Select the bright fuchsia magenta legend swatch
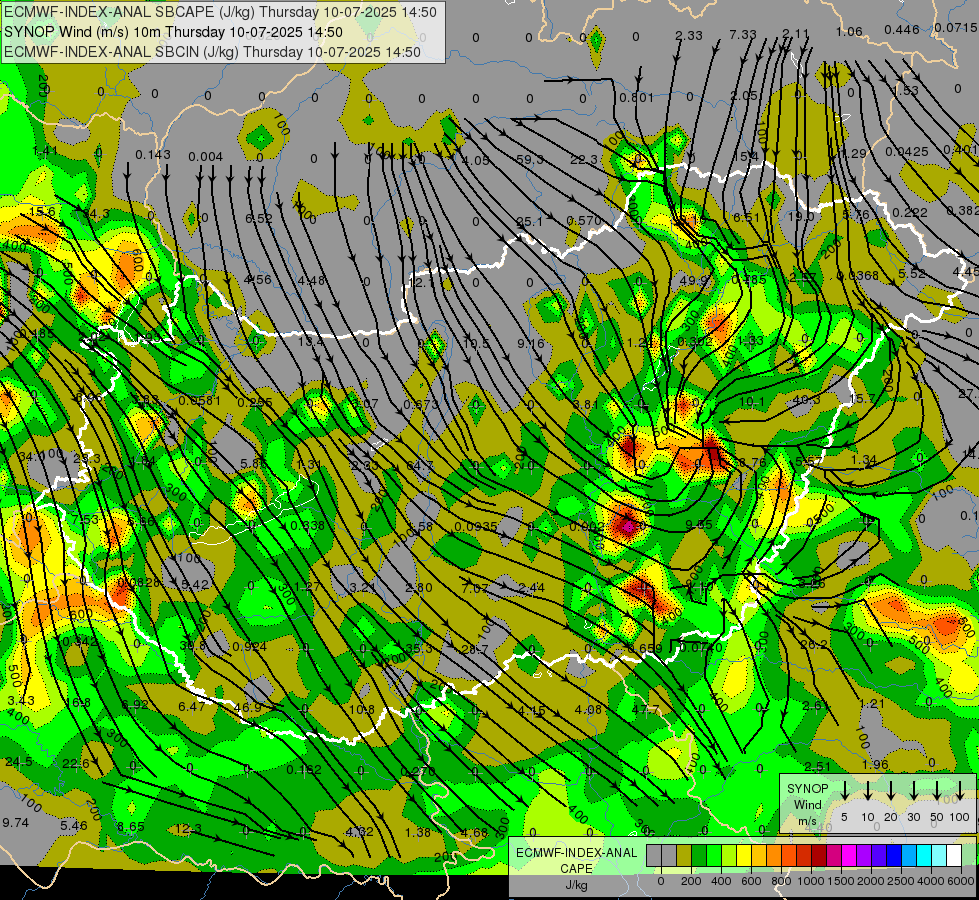 click(x=849, y=856)
